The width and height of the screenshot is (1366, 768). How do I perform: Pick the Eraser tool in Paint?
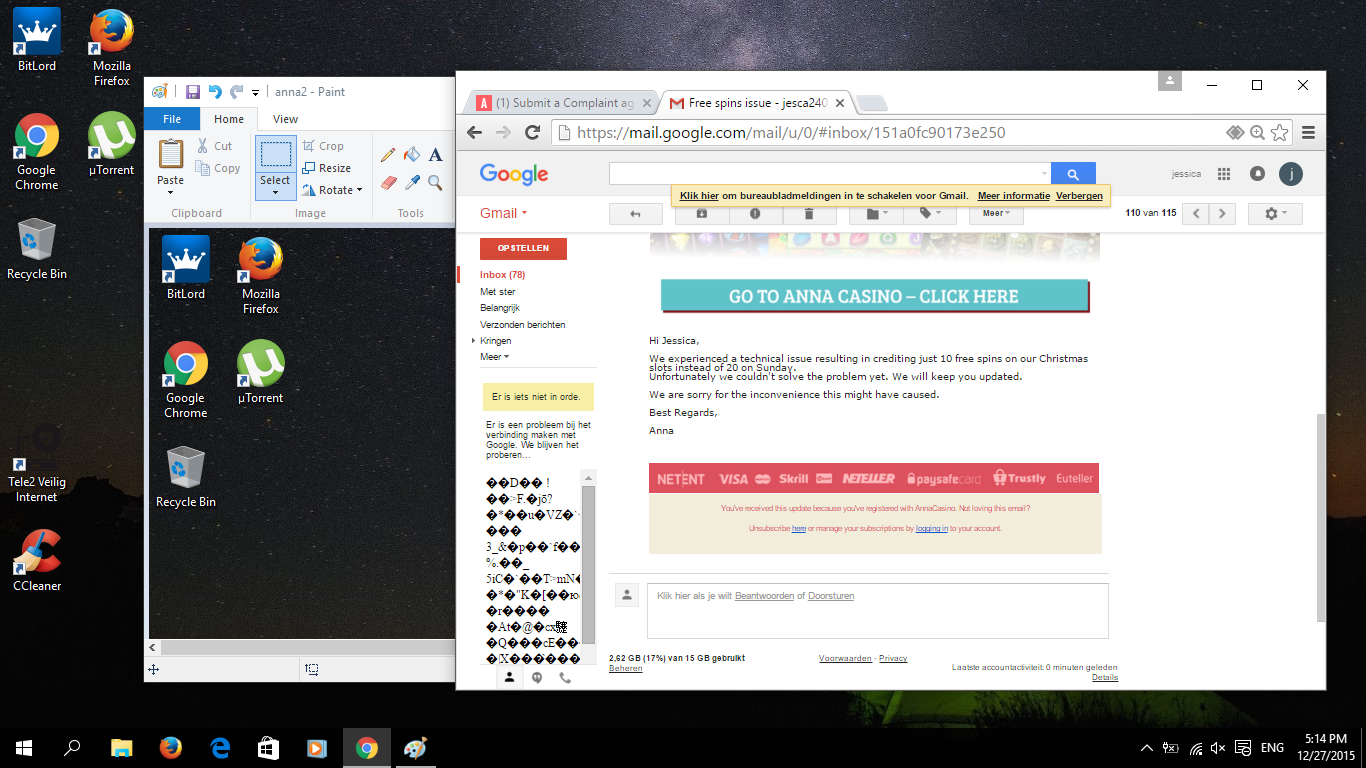click(388, 182)
